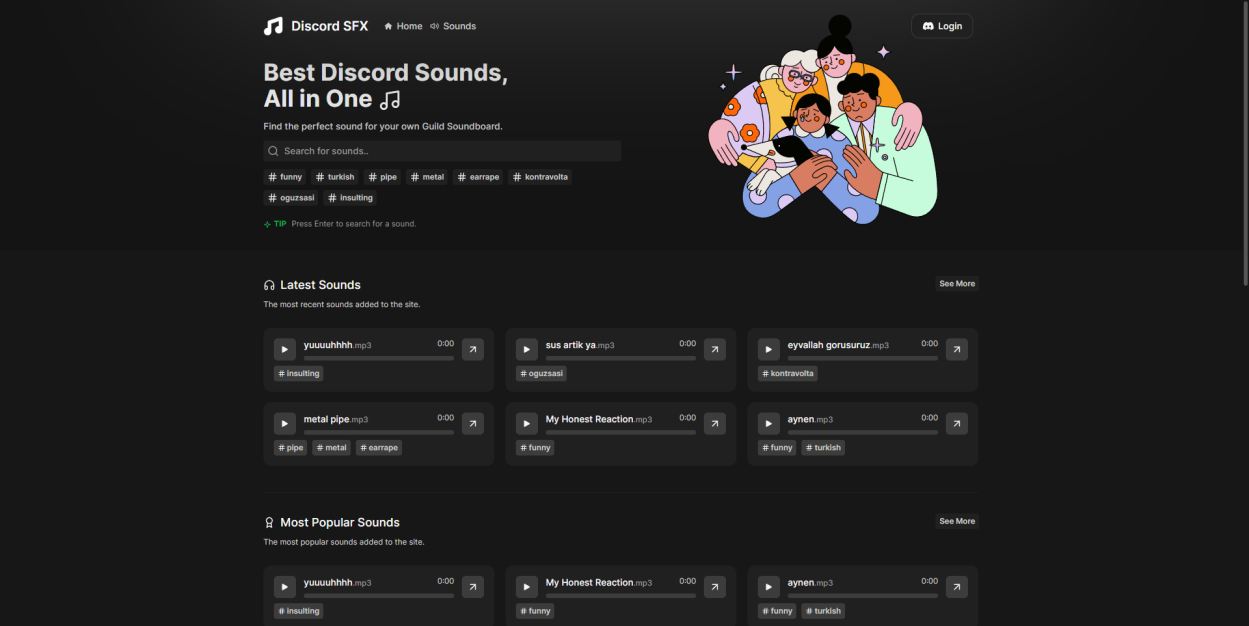Open Most Popular aynen.mp3 arrow icon

click(957, 587)
